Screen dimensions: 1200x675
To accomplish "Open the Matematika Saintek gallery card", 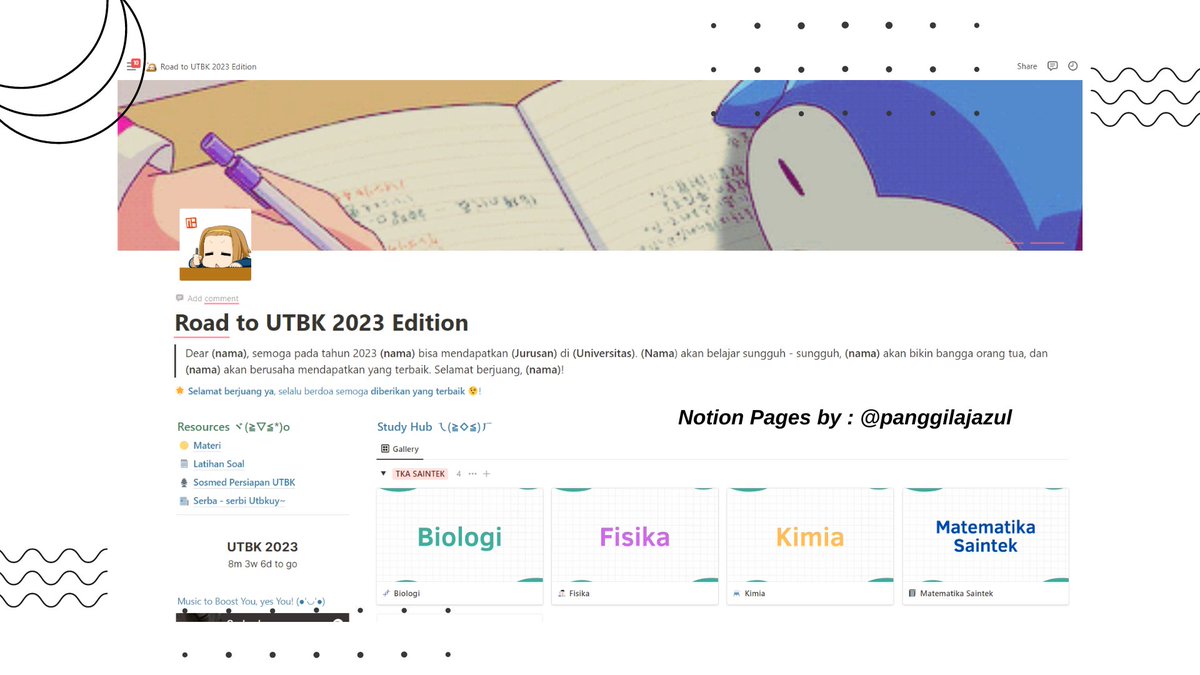I will 985,546.
